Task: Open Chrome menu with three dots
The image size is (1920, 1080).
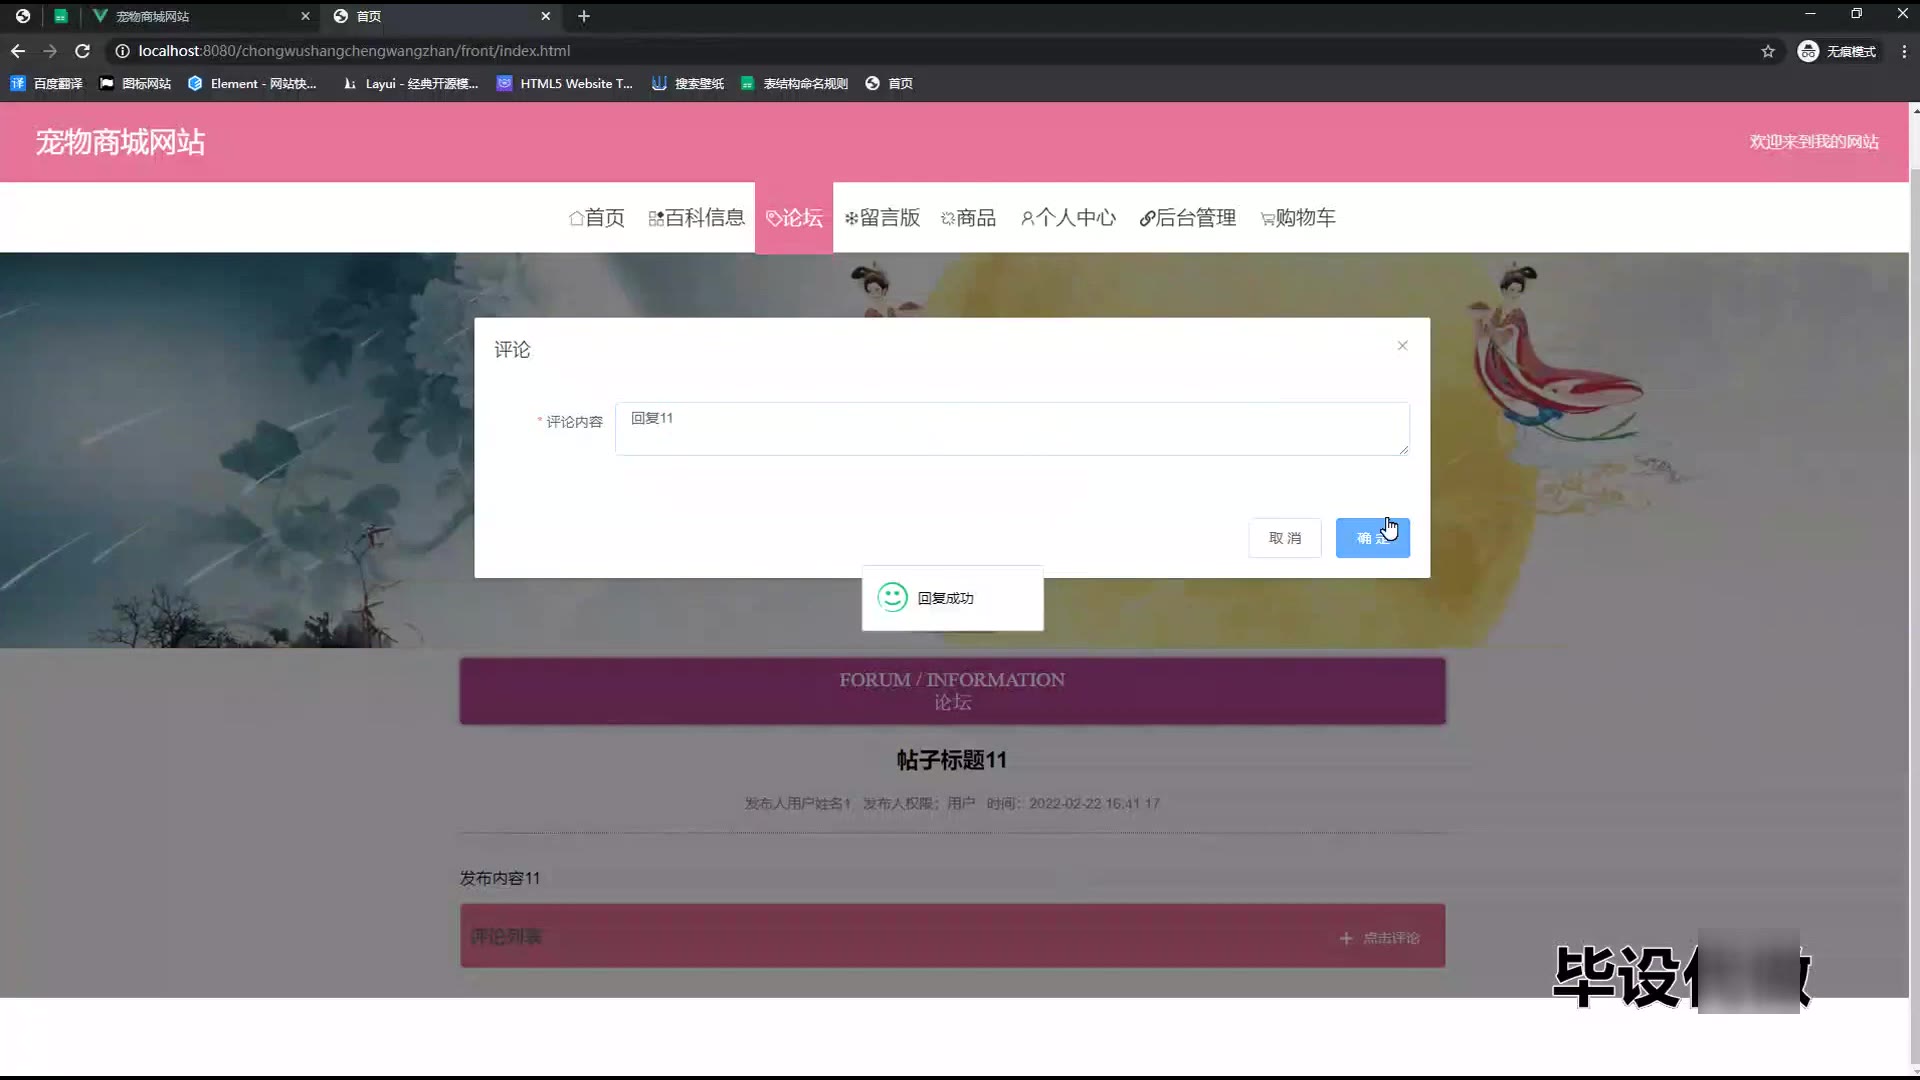Action: (x=1904, y=51)
